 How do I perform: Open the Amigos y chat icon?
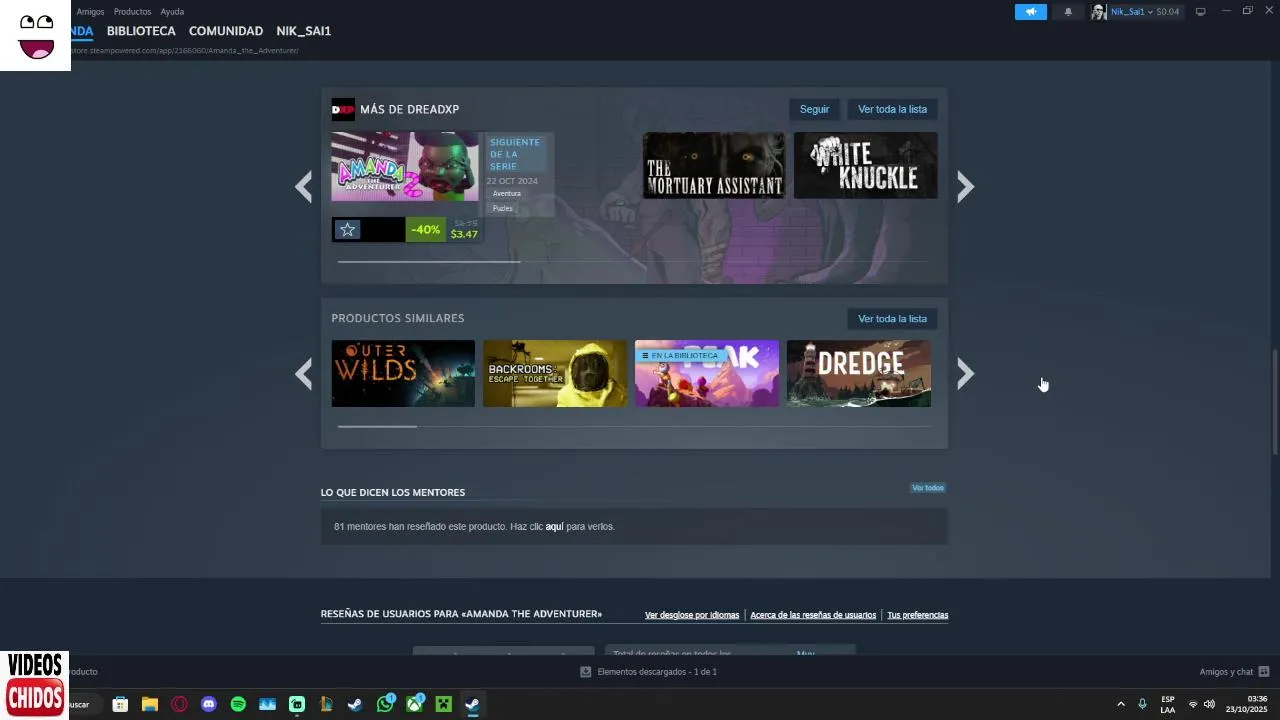point(1264,672)
